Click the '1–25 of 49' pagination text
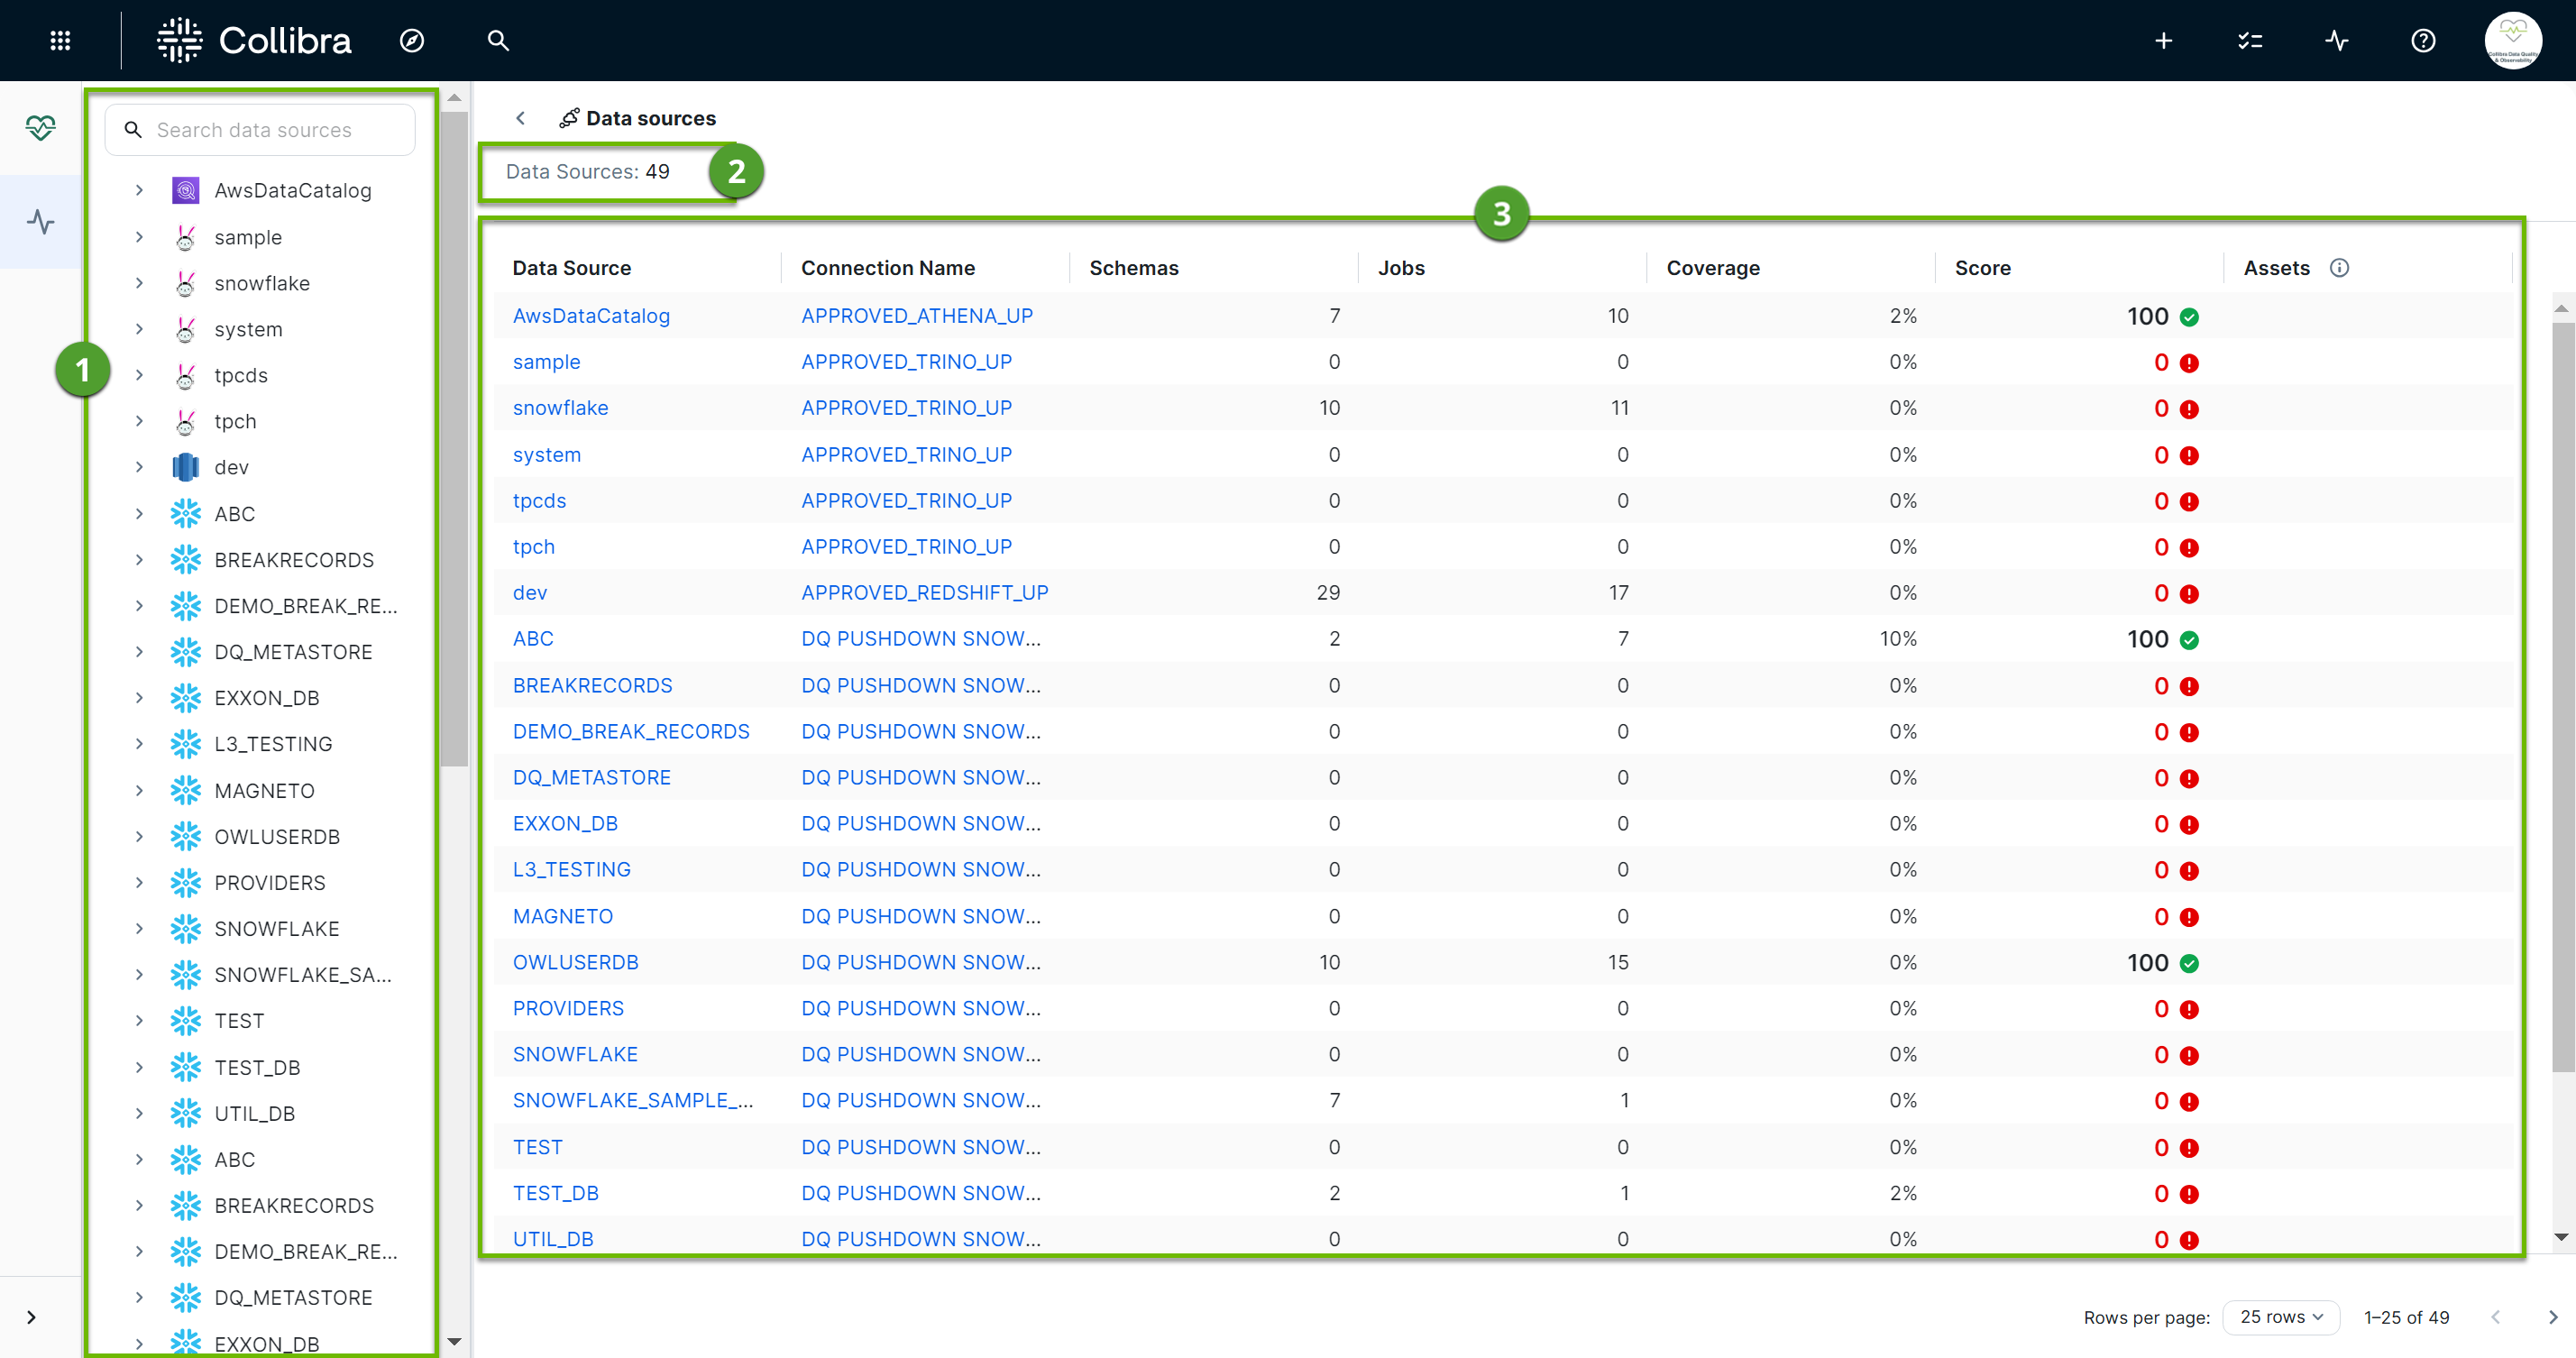This screenshot has height=1358, width=2576. 2406,1317
